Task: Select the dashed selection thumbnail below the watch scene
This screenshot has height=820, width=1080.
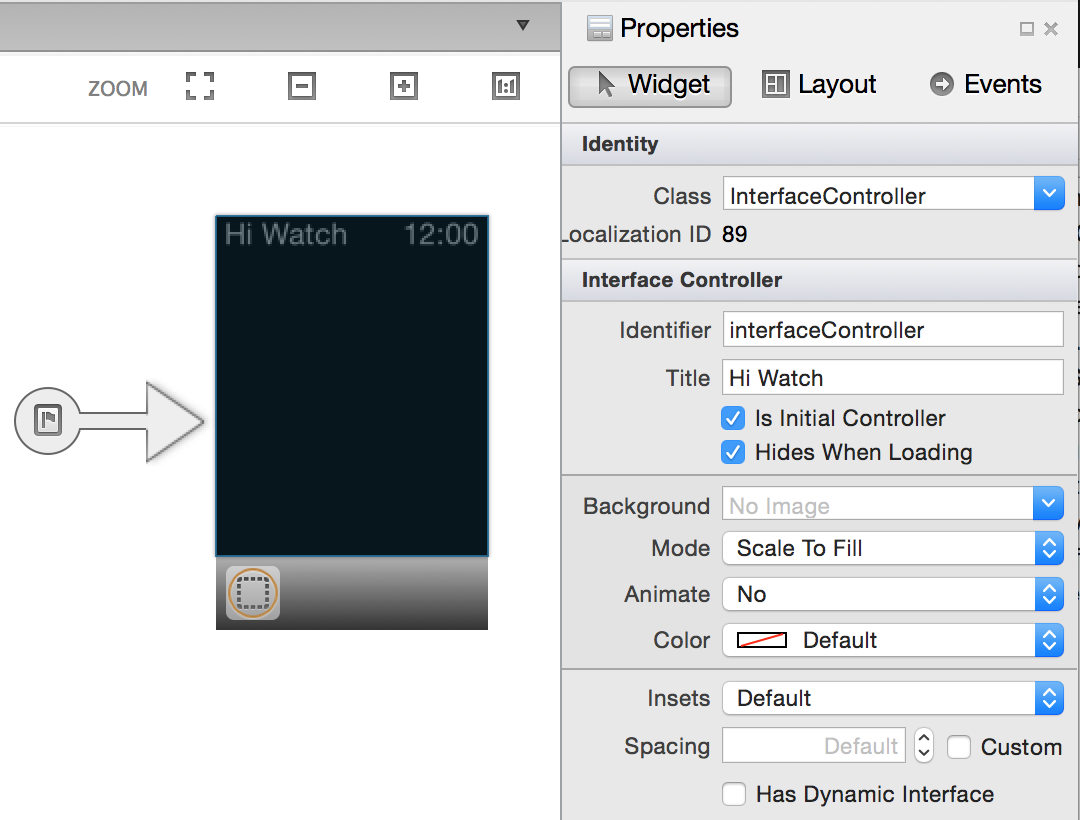Action: pos(251,592)
